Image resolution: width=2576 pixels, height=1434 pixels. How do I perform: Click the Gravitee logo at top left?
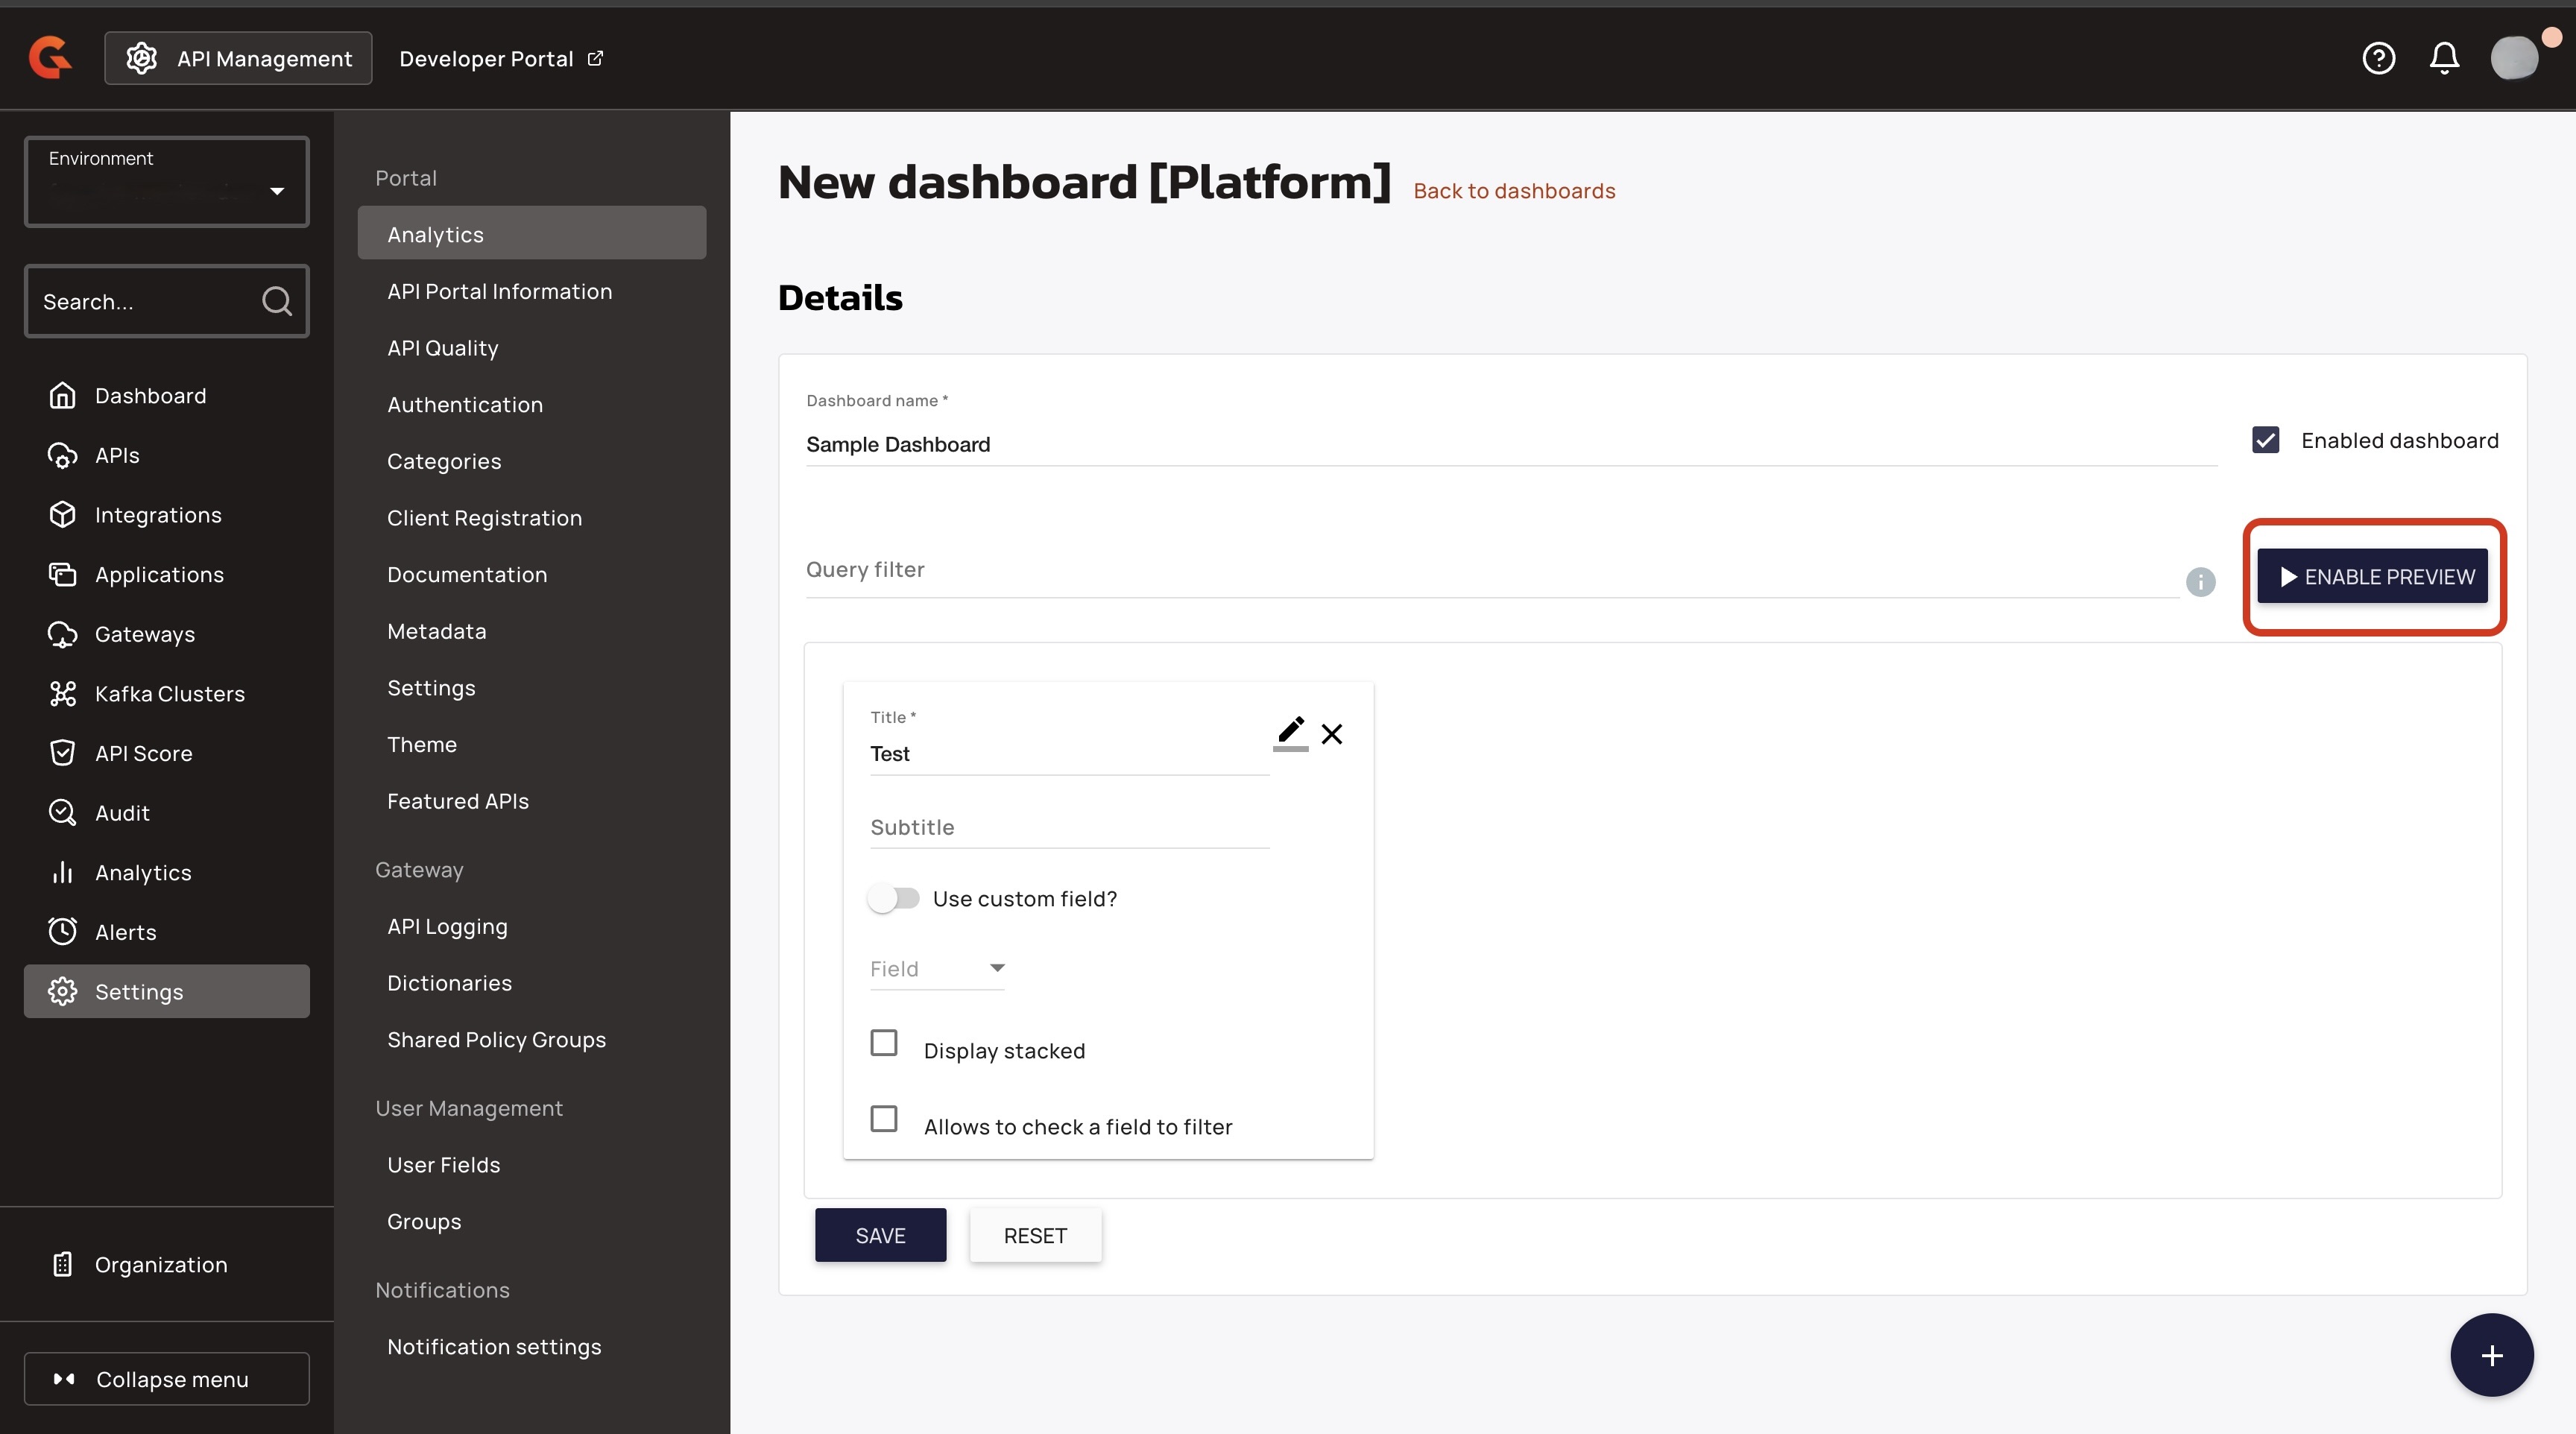tap(50, 57)
